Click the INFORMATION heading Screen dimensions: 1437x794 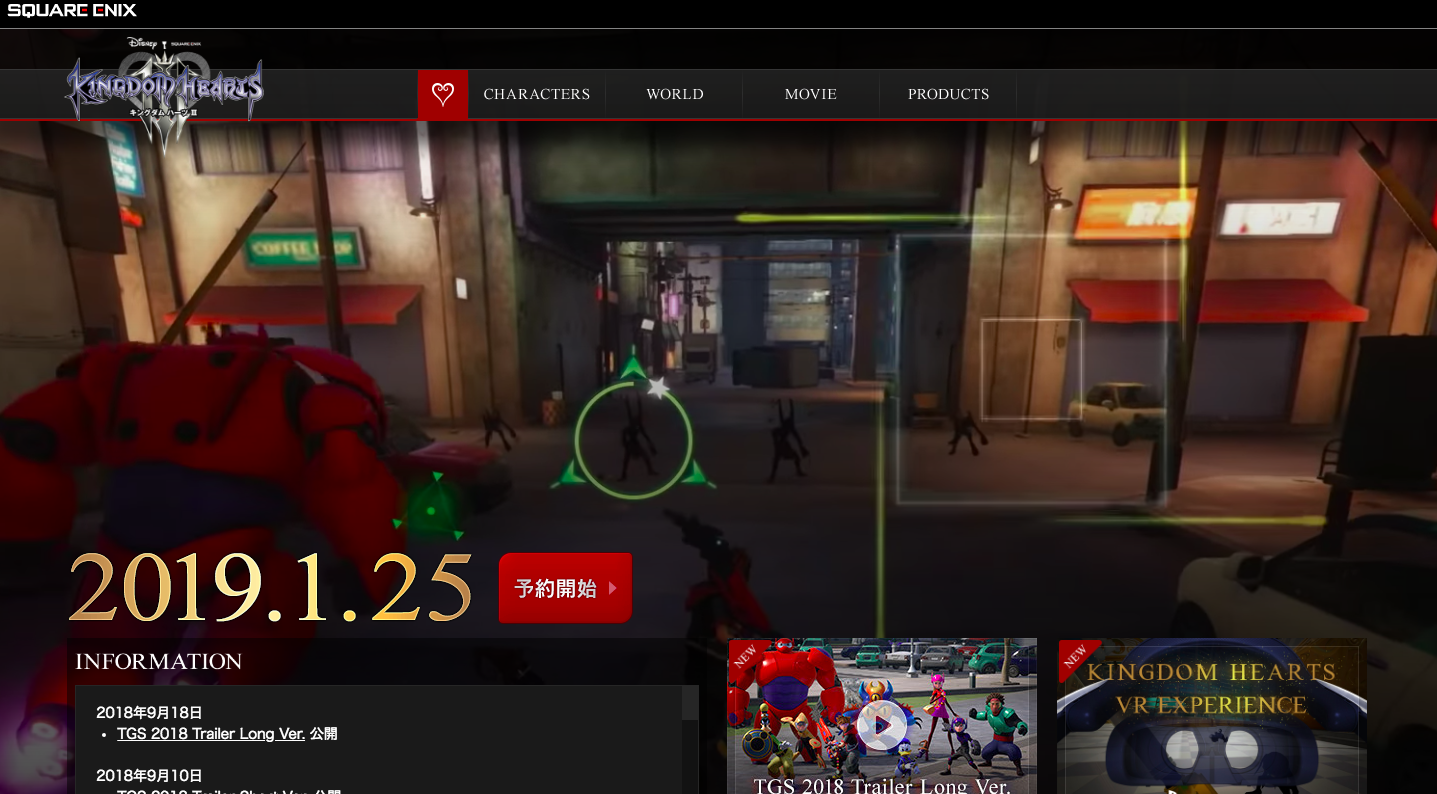tap(159, 662)
